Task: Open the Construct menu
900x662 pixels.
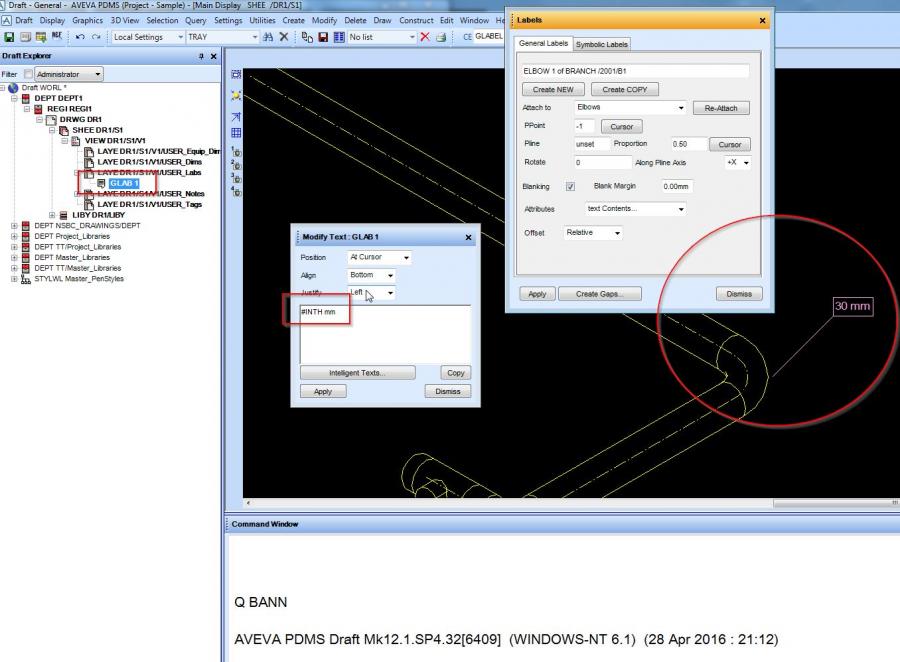Action: pos(416,21)
